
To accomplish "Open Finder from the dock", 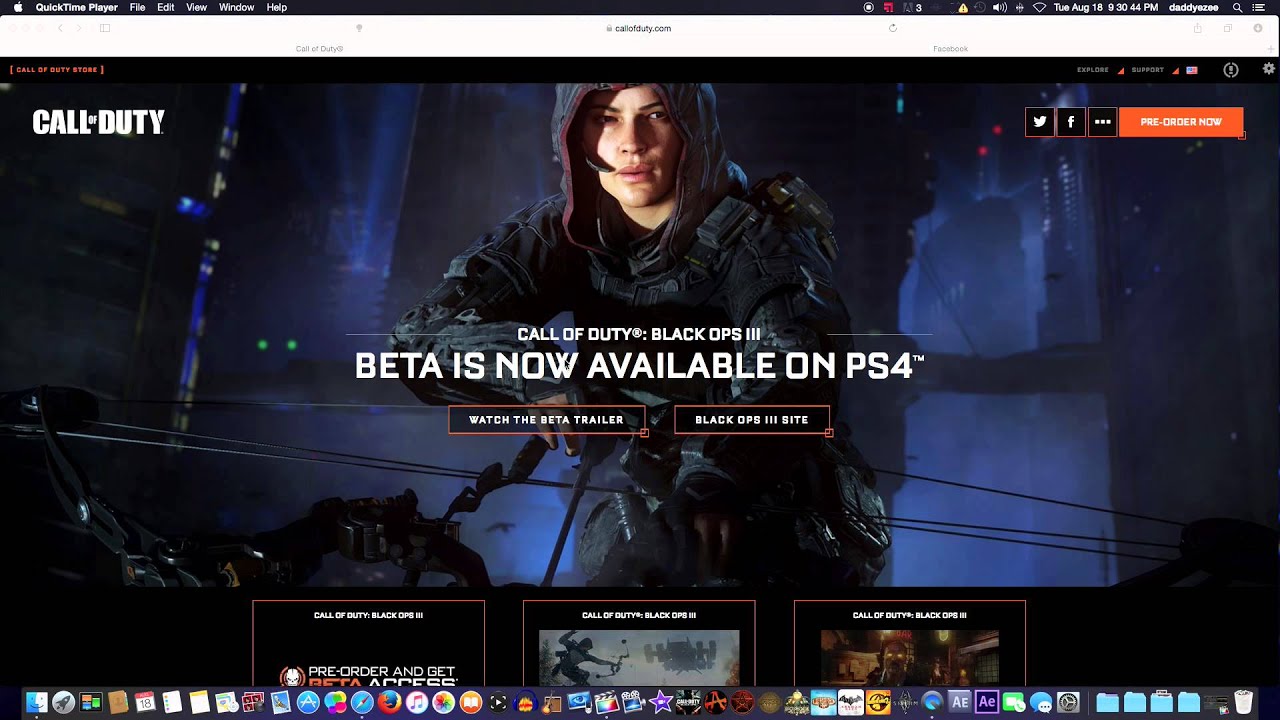I will click(x=36, y=702).
